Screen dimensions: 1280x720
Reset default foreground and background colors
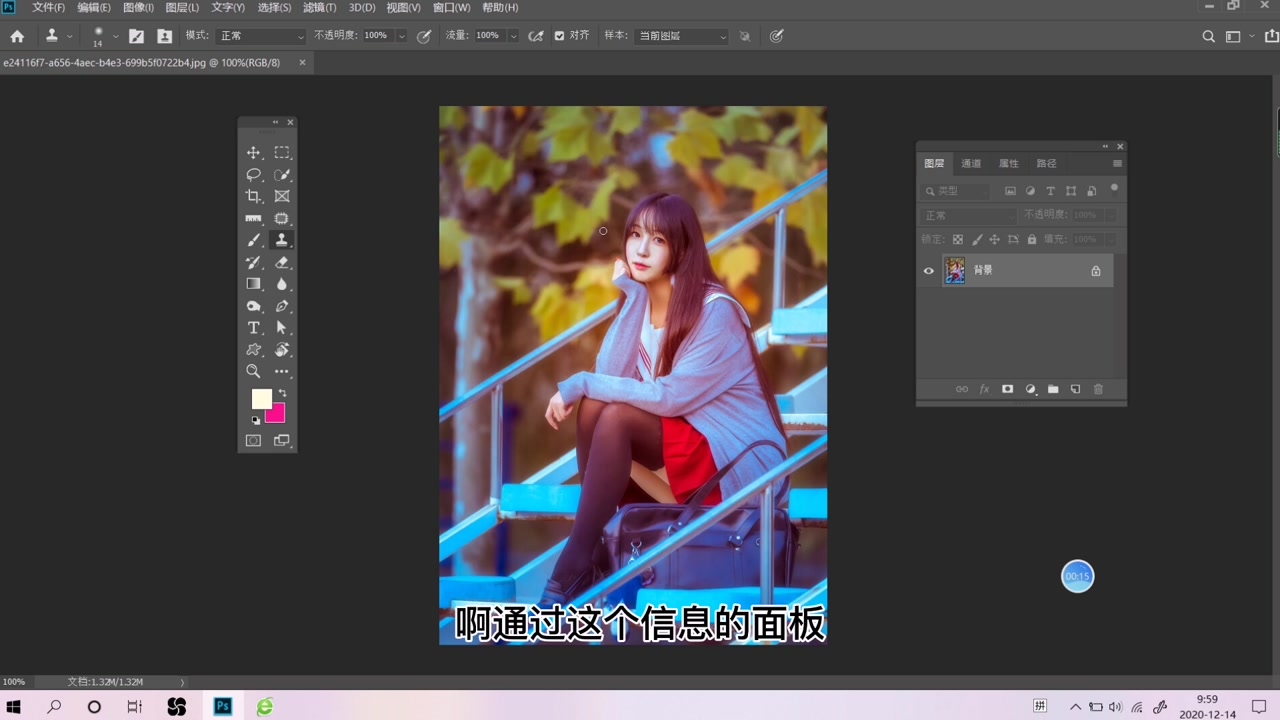pos(255,420)
